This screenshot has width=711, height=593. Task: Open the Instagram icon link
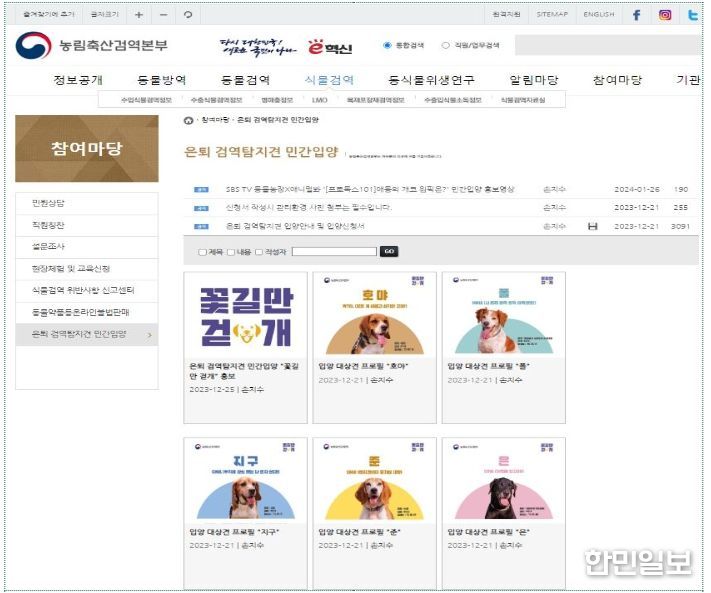pyautogui.click(x=665, y=15)
